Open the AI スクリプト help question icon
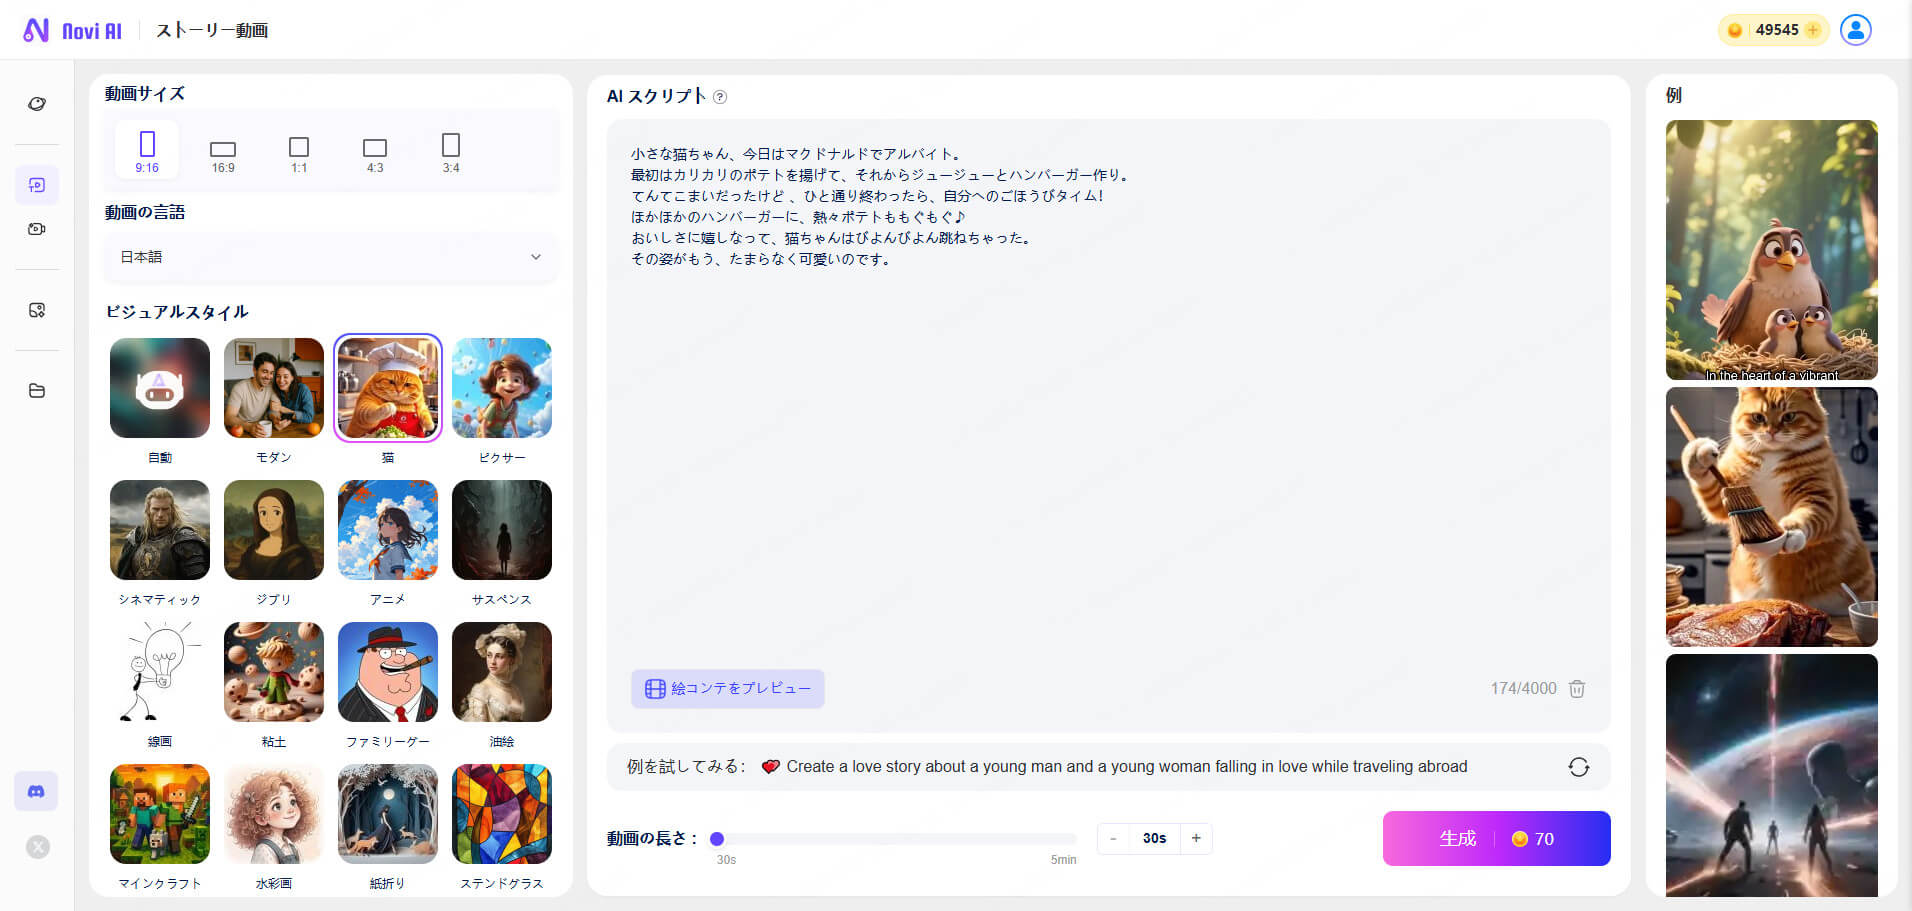The height and width of the screenshot is (911, 1912). point(719,97)
